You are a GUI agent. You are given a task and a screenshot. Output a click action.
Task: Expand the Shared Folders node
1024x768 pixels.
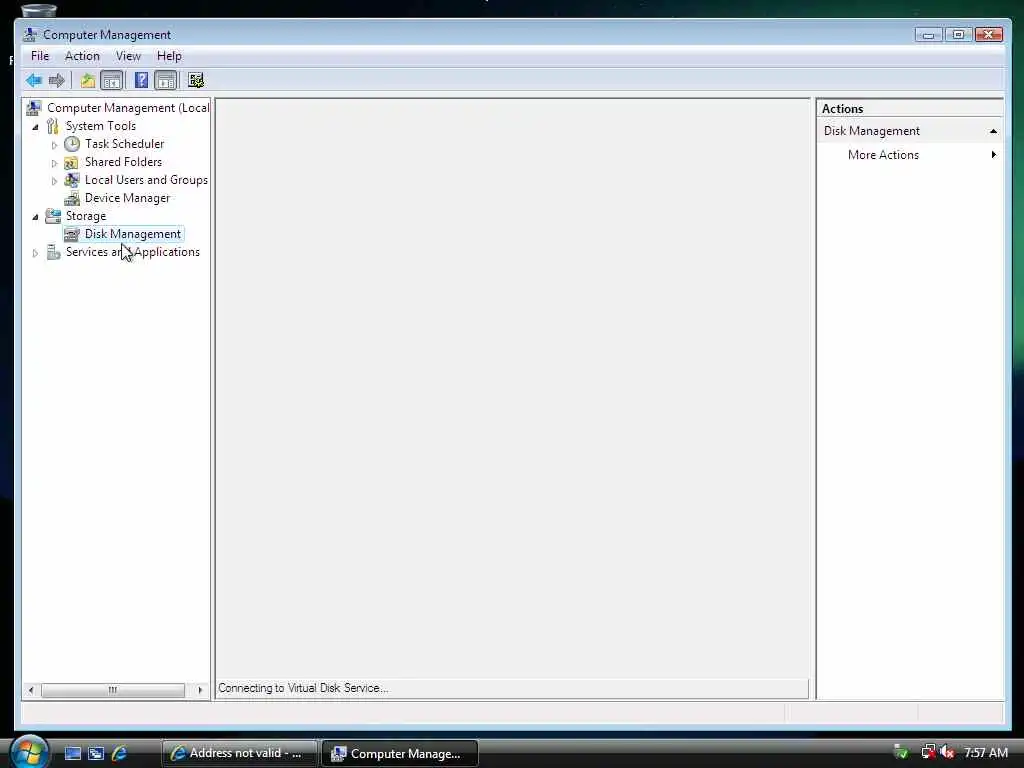tap(54, 163)
